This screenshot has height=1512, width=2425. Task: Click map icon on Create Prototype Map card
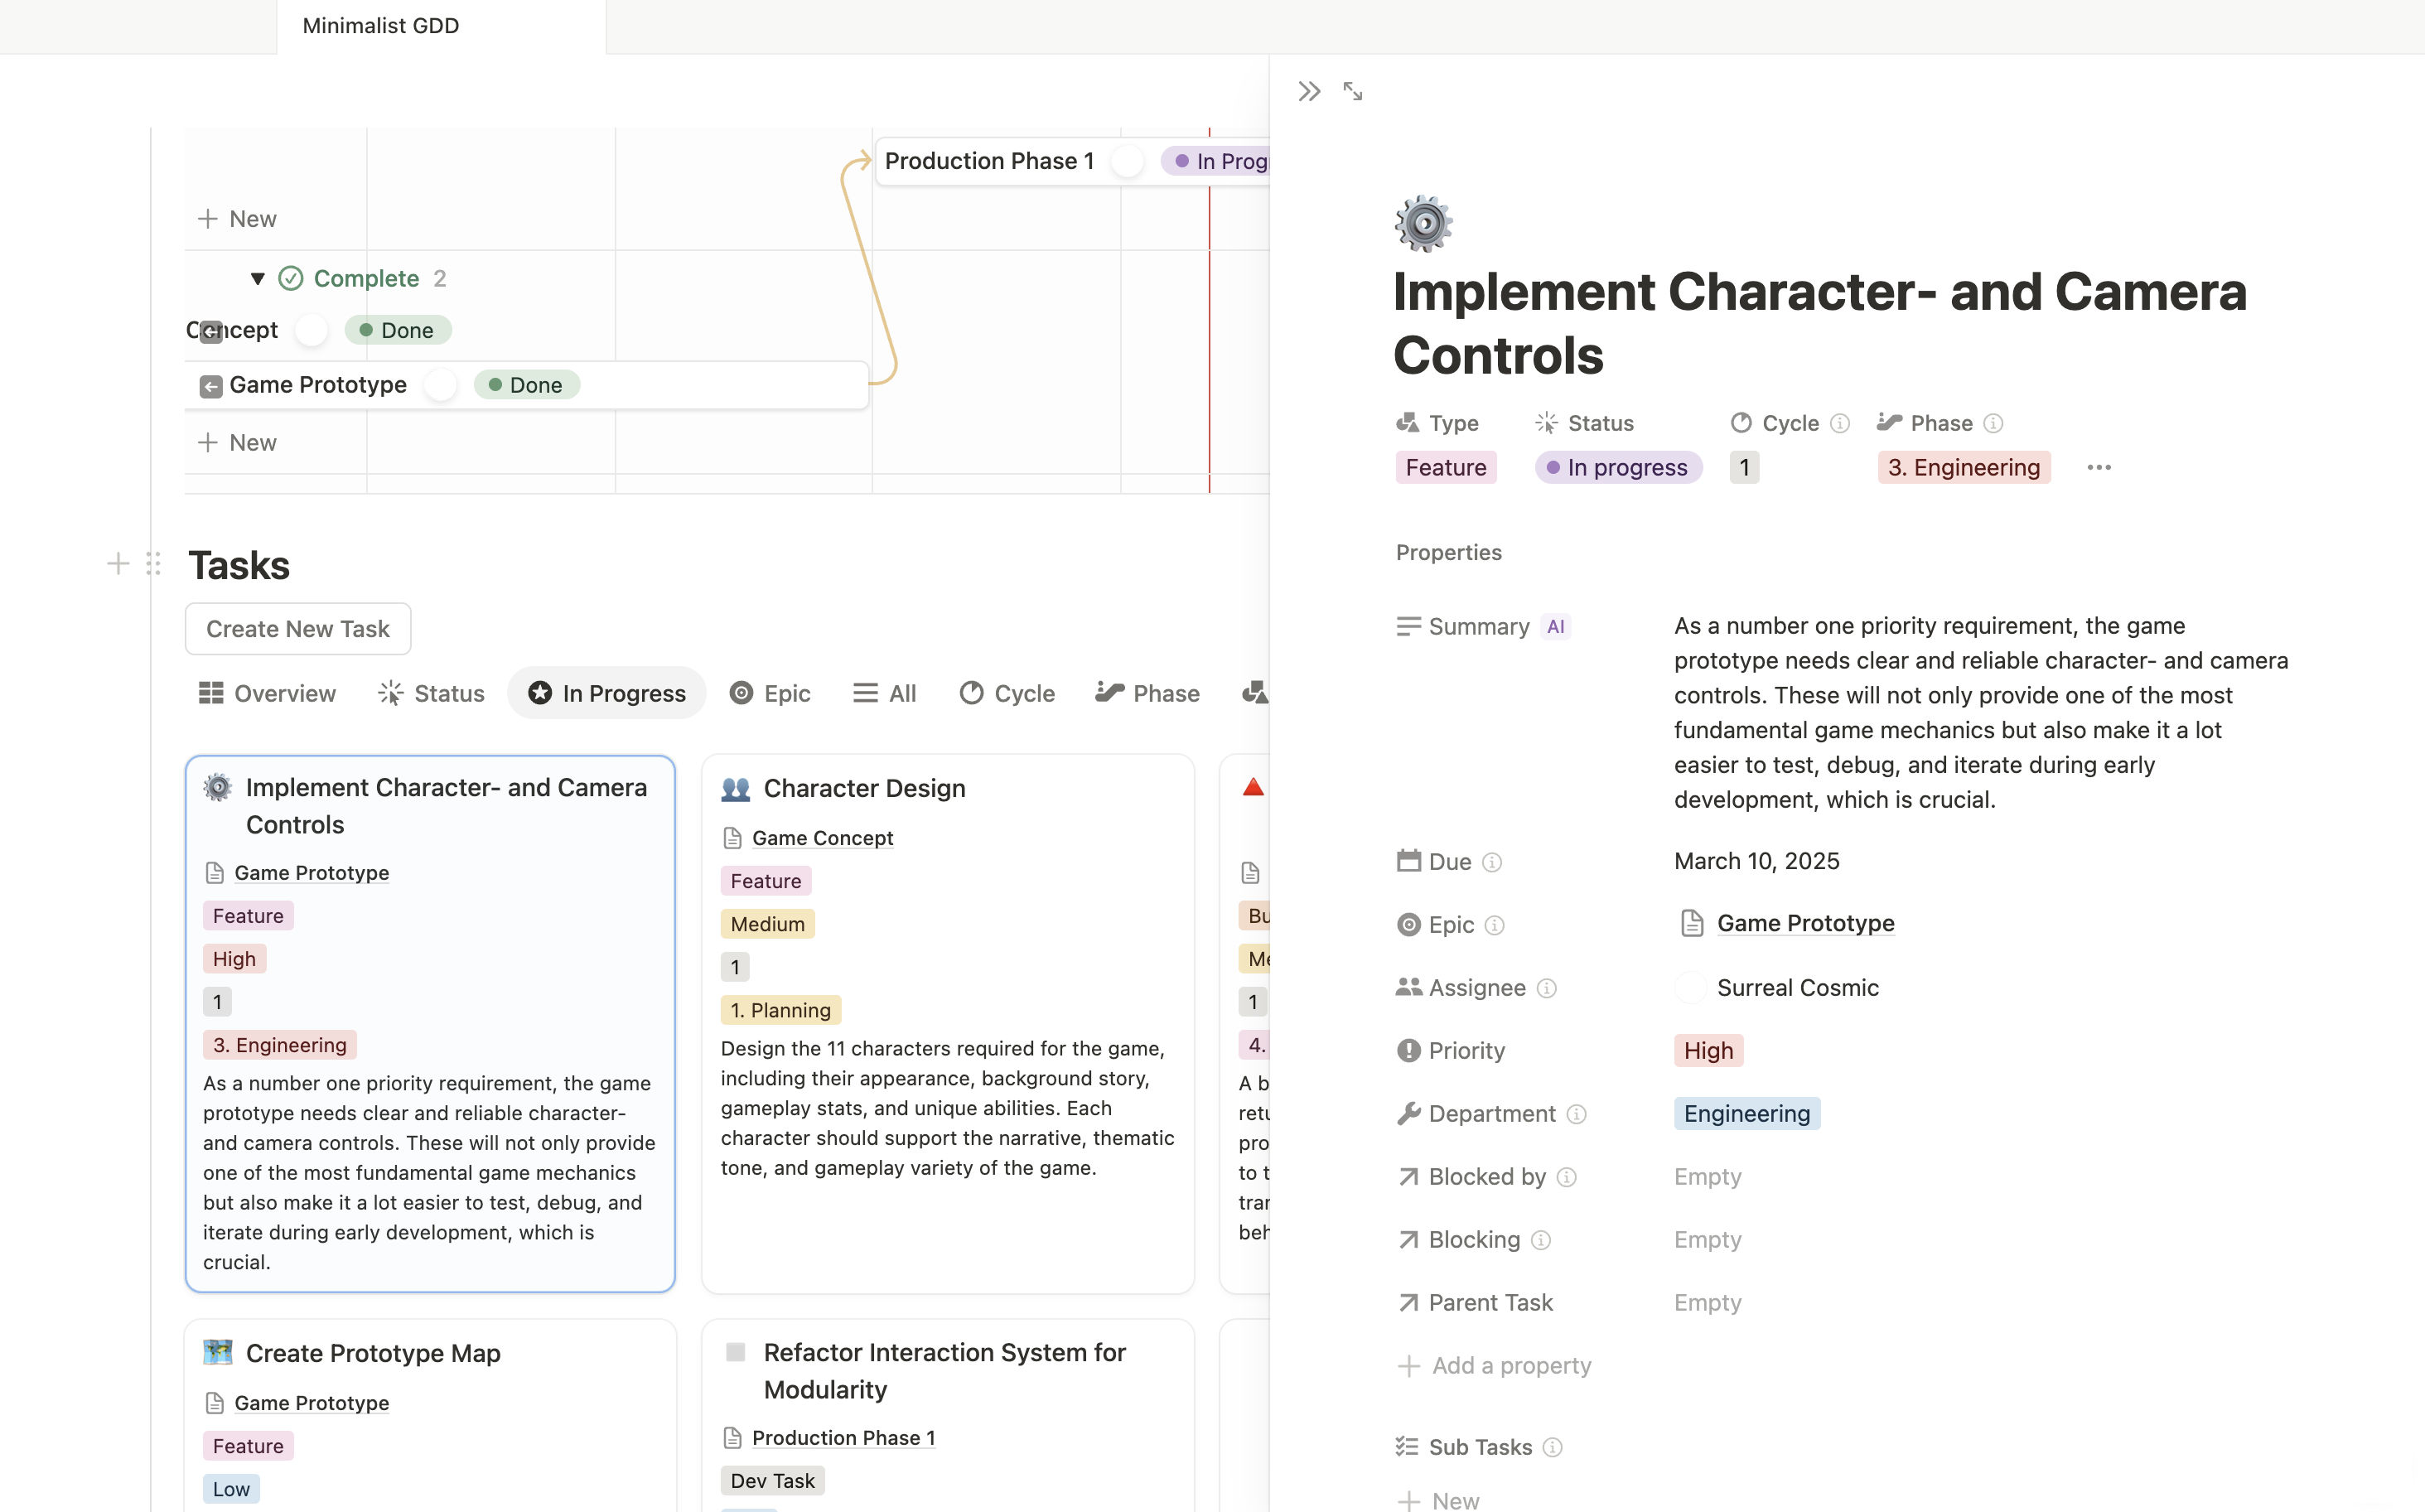217,1353
